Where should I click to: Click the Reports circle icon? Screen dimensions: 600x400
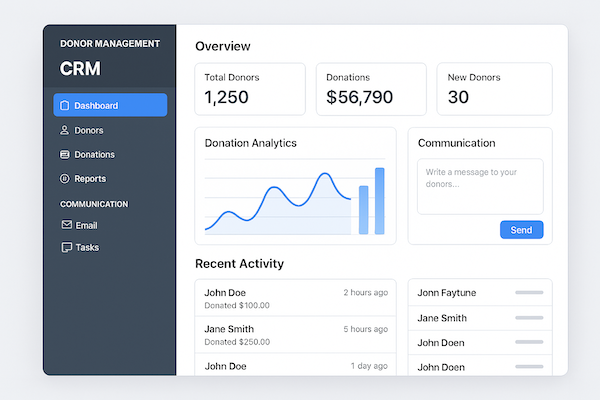click(65, 178)
